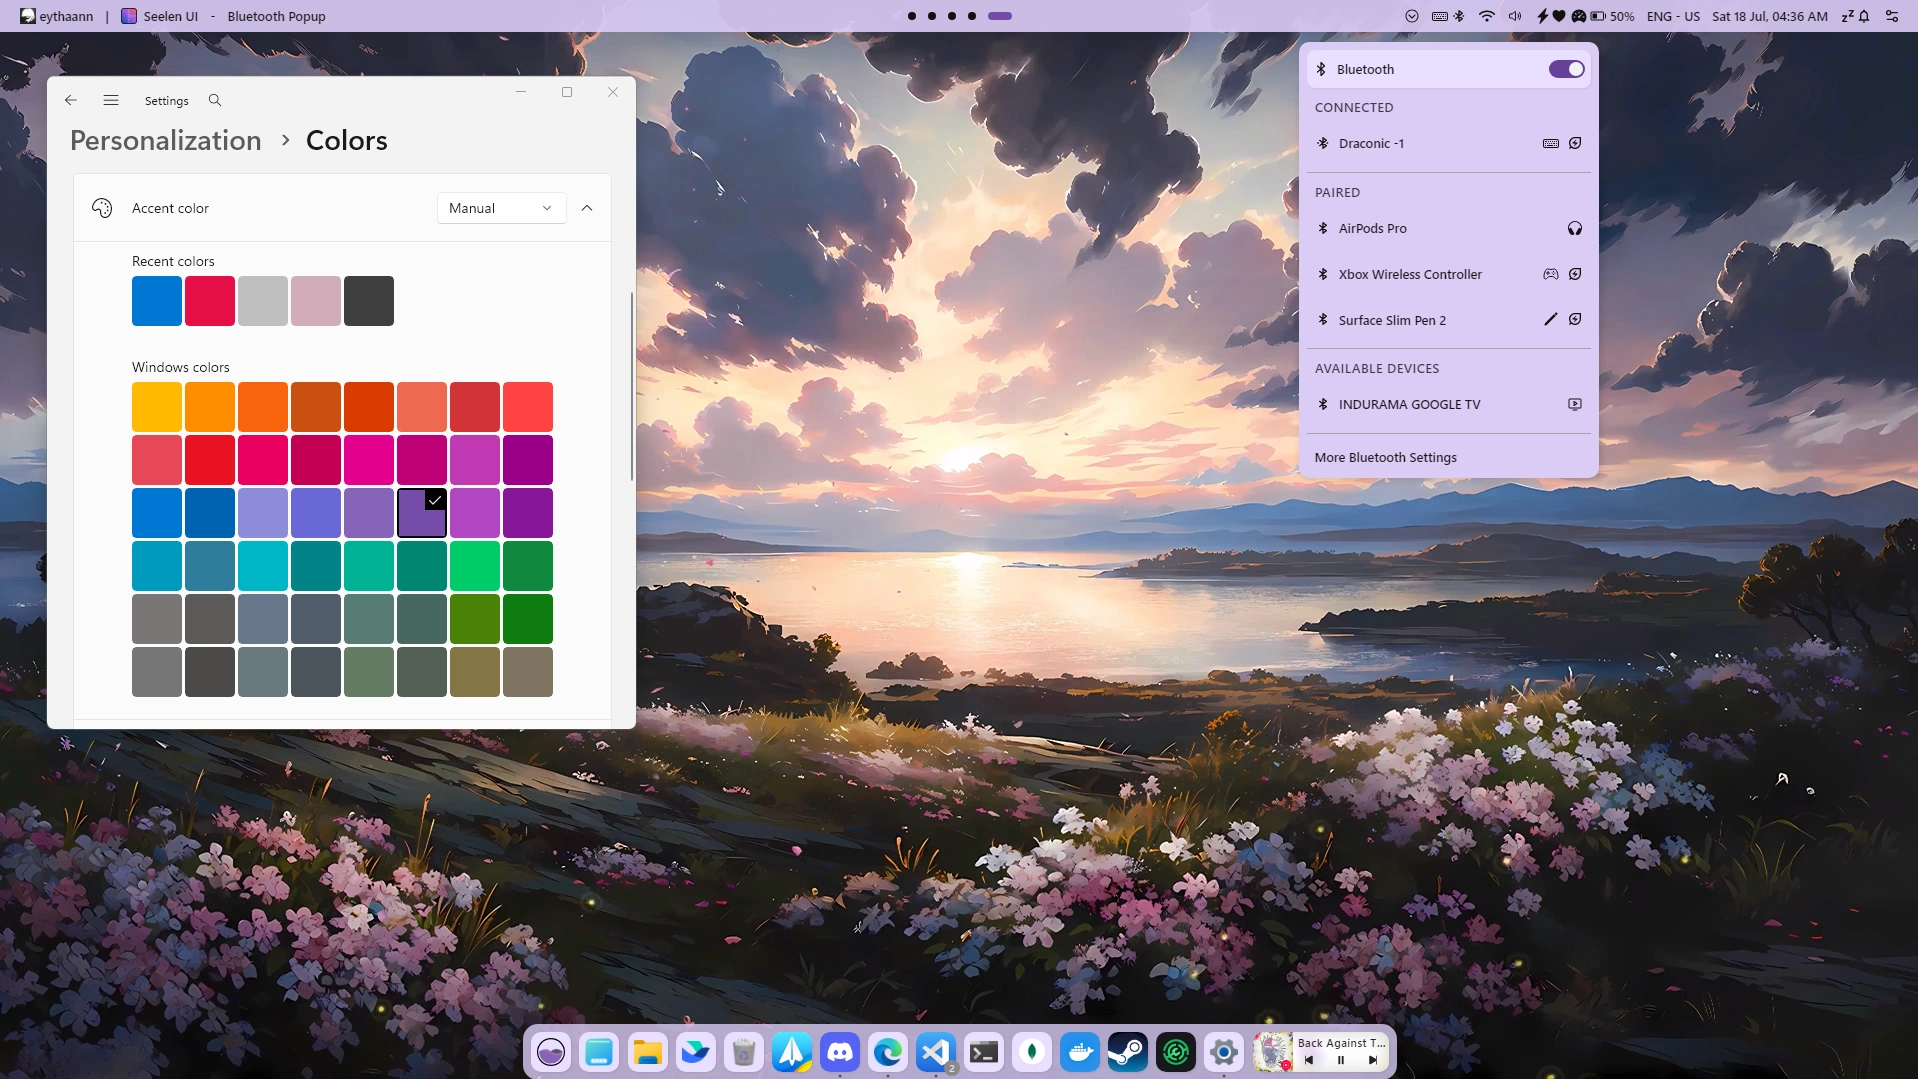1918x1079 pixels.
Task: Open File Explorer from the dock
Action: [x=647, y=1052]
